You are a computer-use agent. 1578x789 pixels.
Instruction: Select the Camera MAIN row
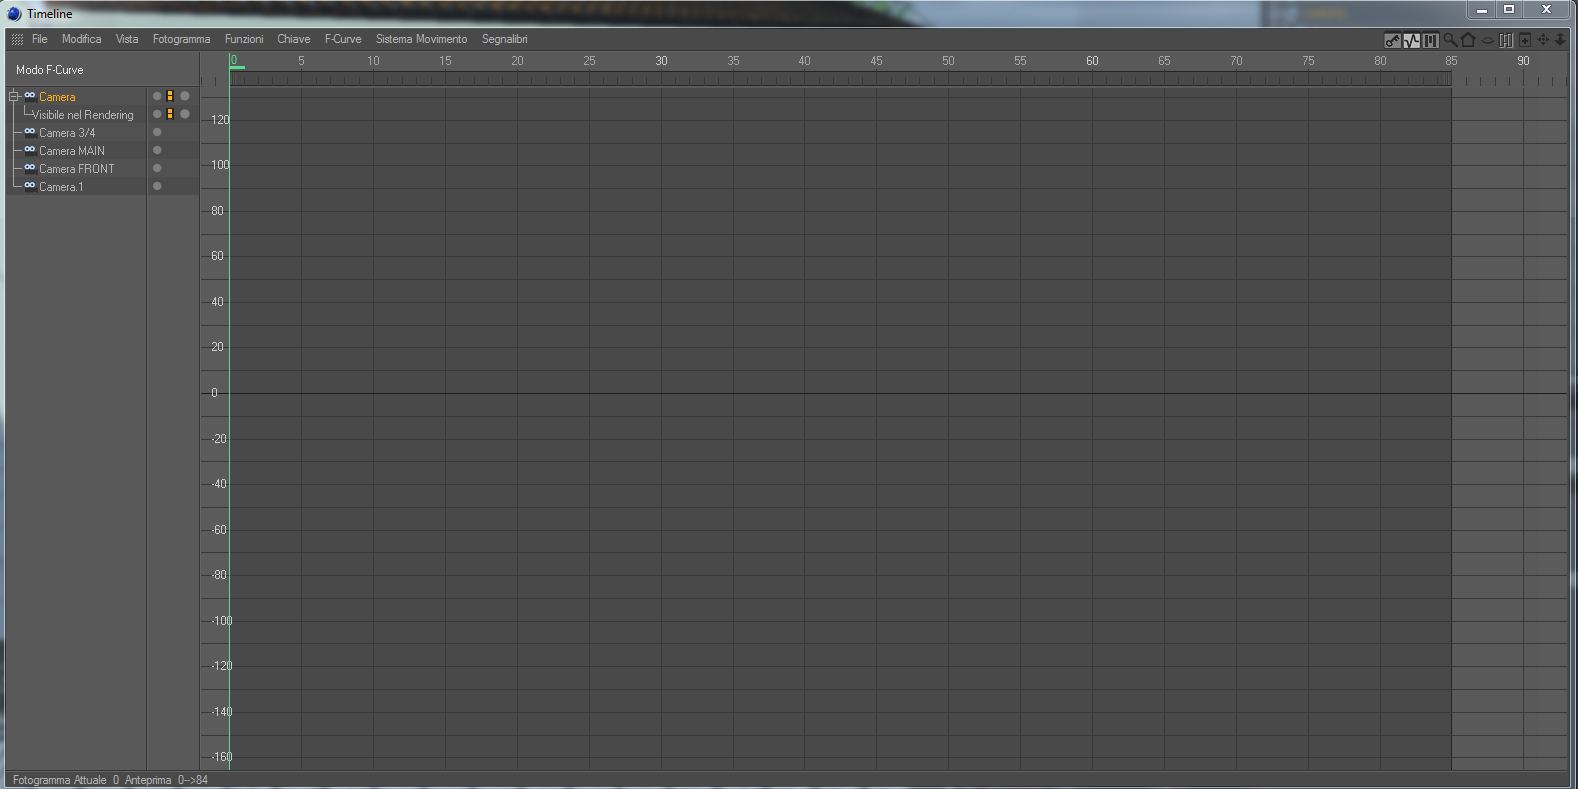coord(72,151)
